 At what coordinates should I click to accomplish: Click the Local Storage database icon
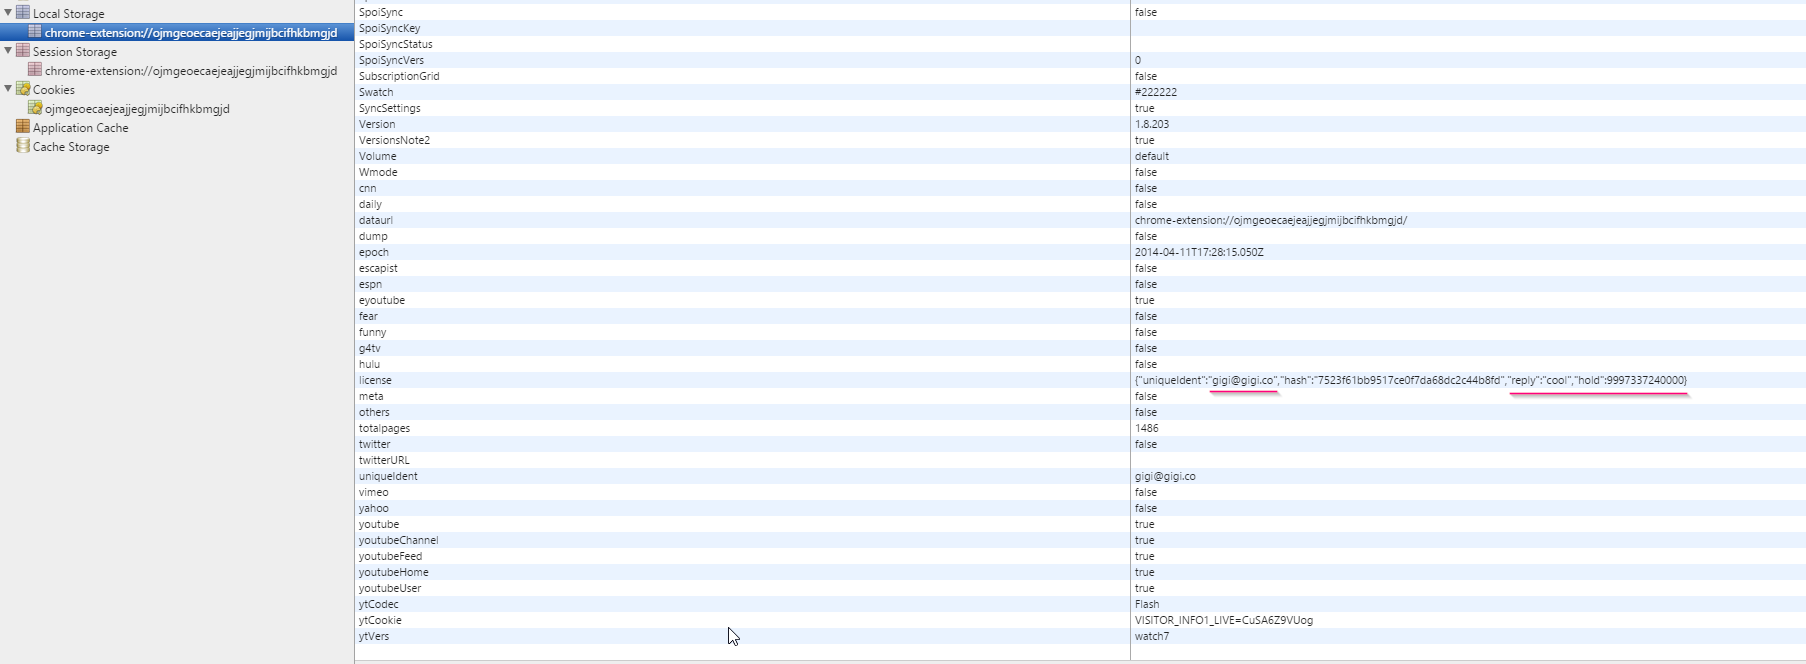tap(23, 12)
